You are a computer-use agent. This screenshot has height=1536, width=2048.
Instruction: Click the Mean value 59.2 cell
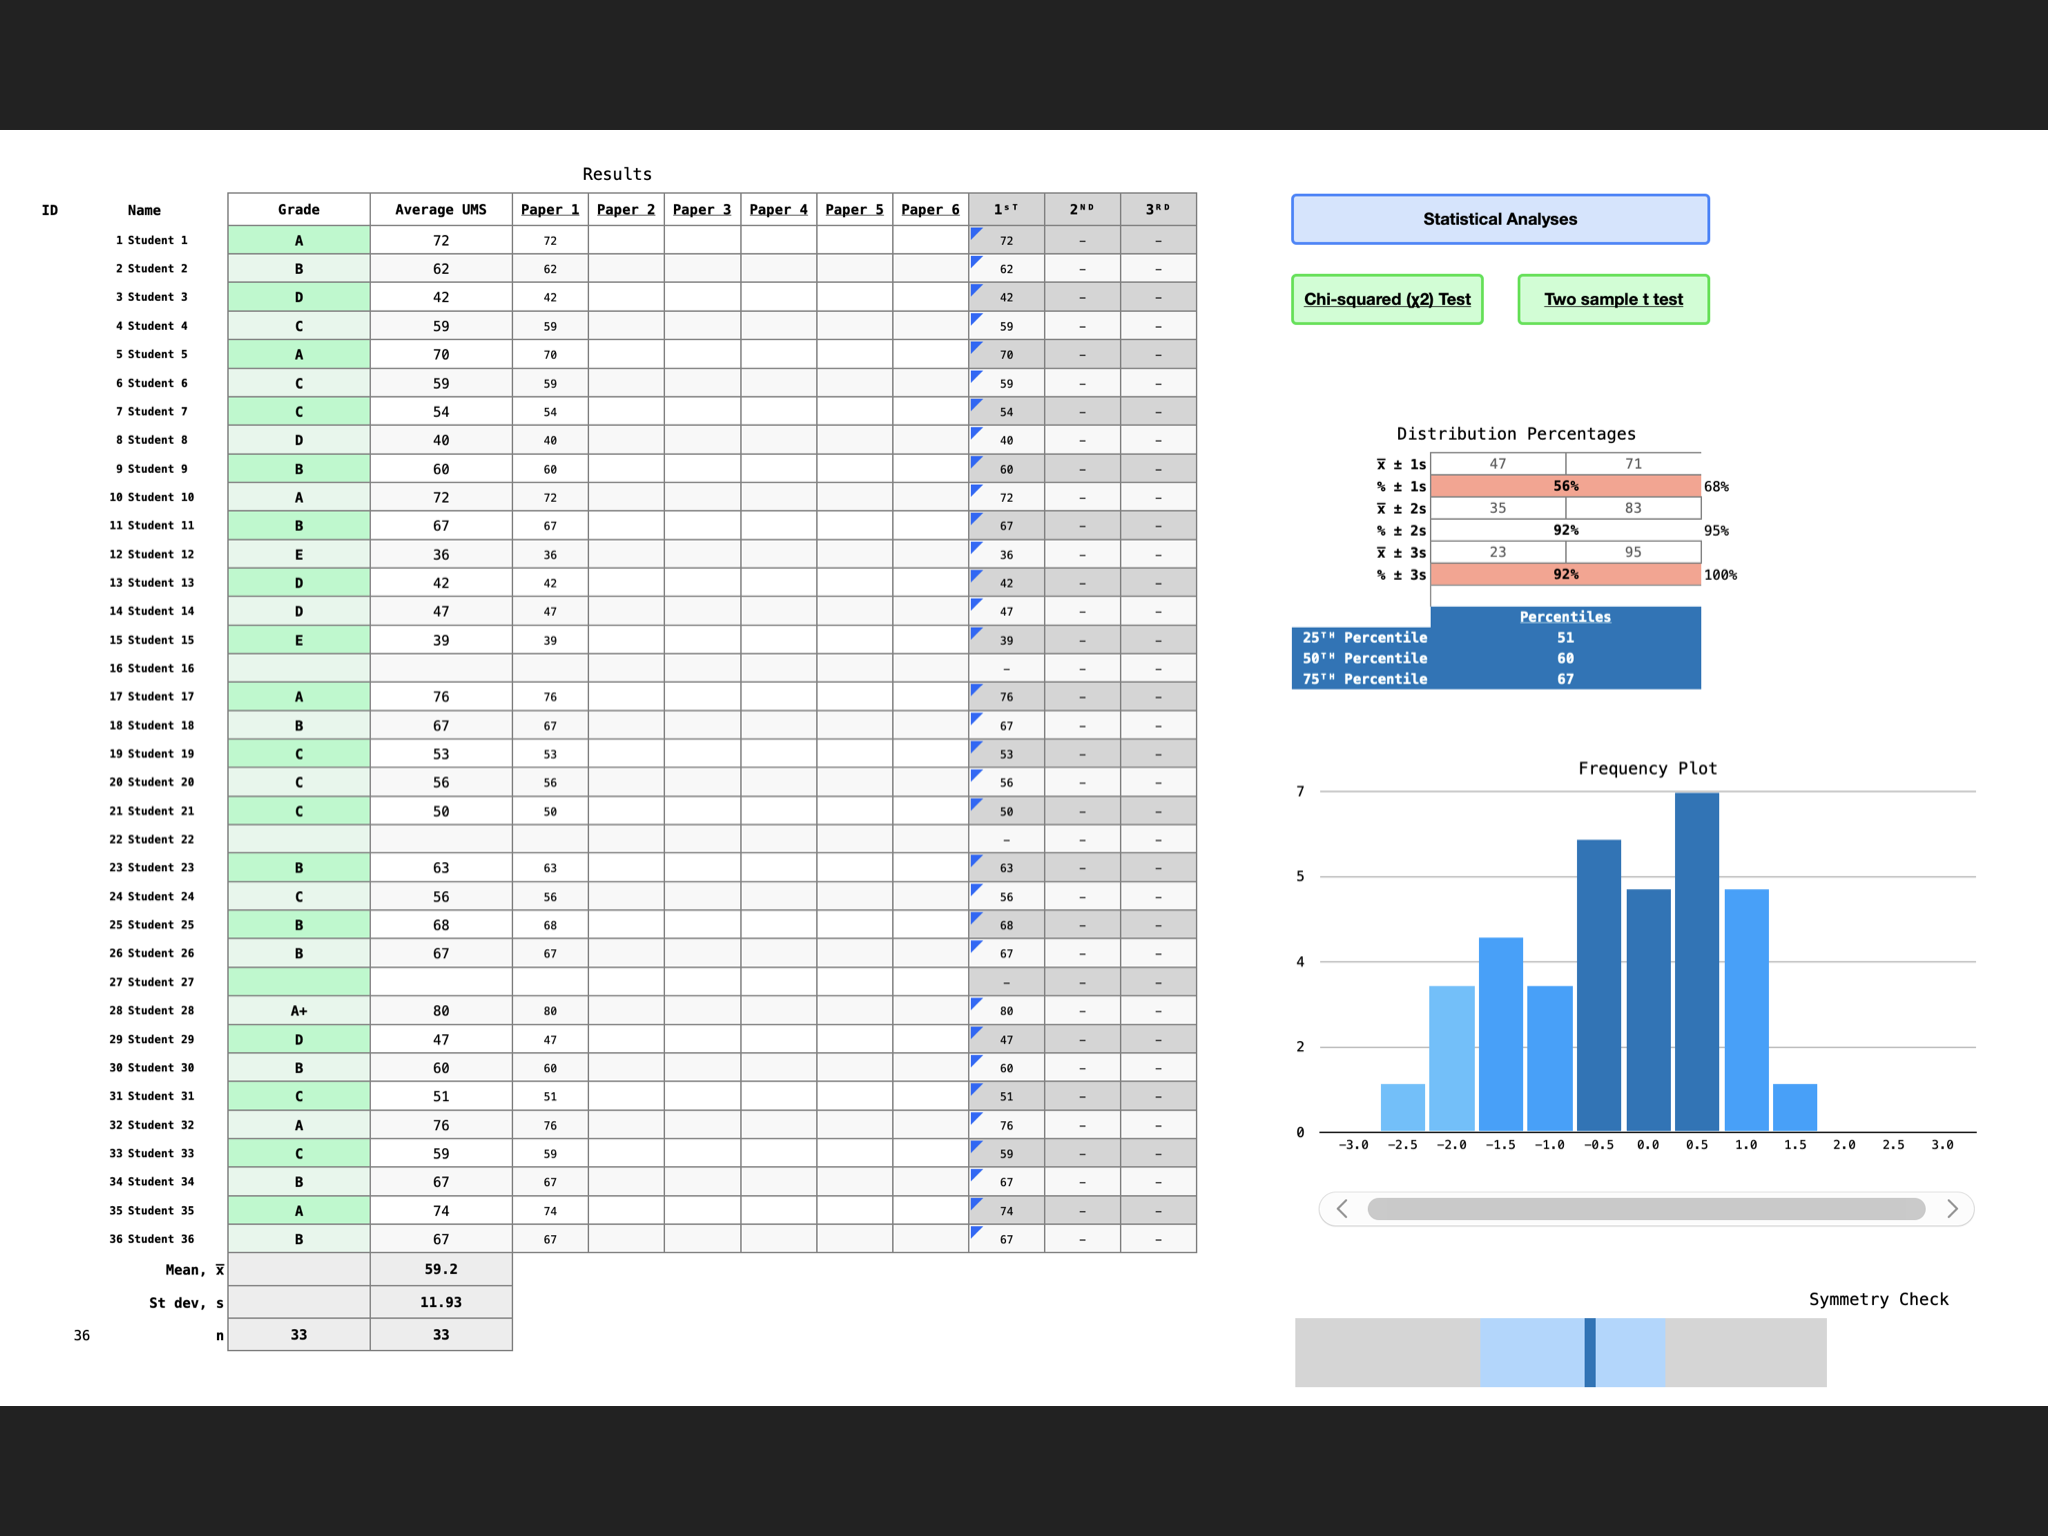[441, 1269]
